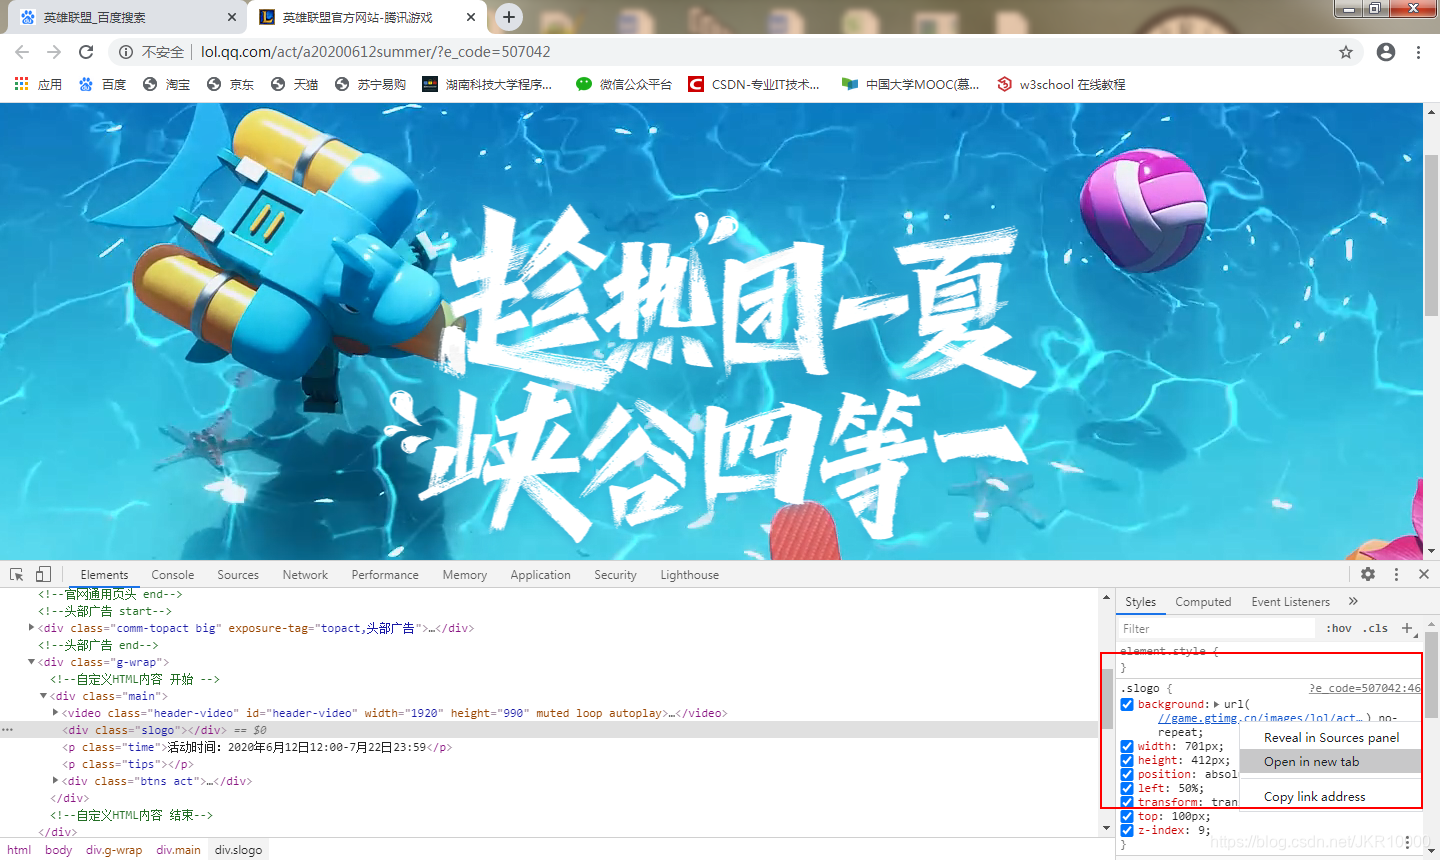Close the DevTools panel
Screen dimensions: 1440x860
1424,574
